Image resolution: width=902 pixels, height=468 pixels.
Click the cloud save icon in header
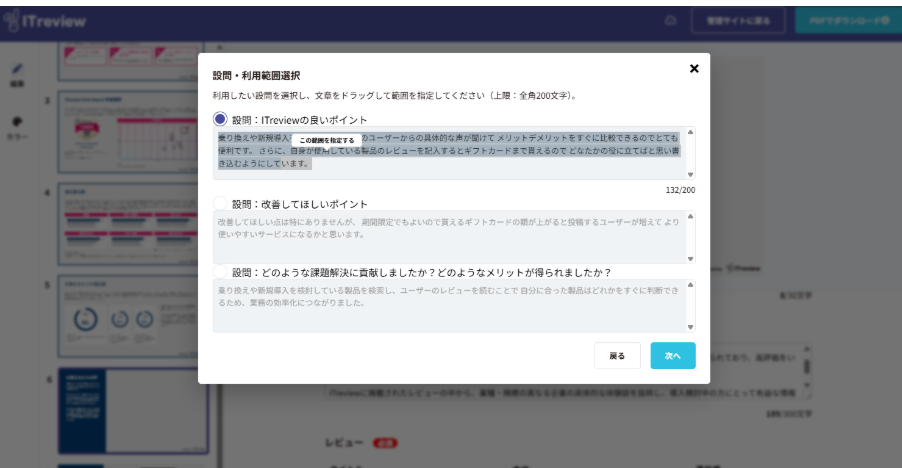pos(671,21)
